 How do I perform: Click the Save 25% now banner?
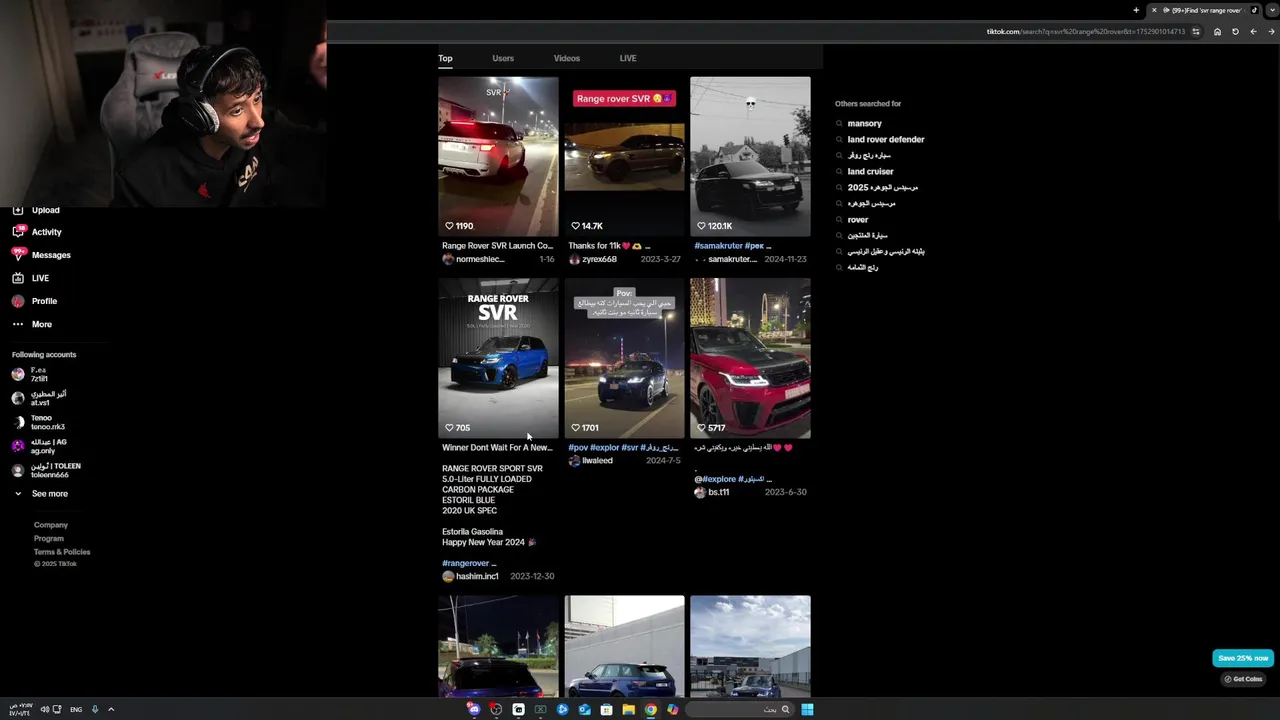(1243, 658)
